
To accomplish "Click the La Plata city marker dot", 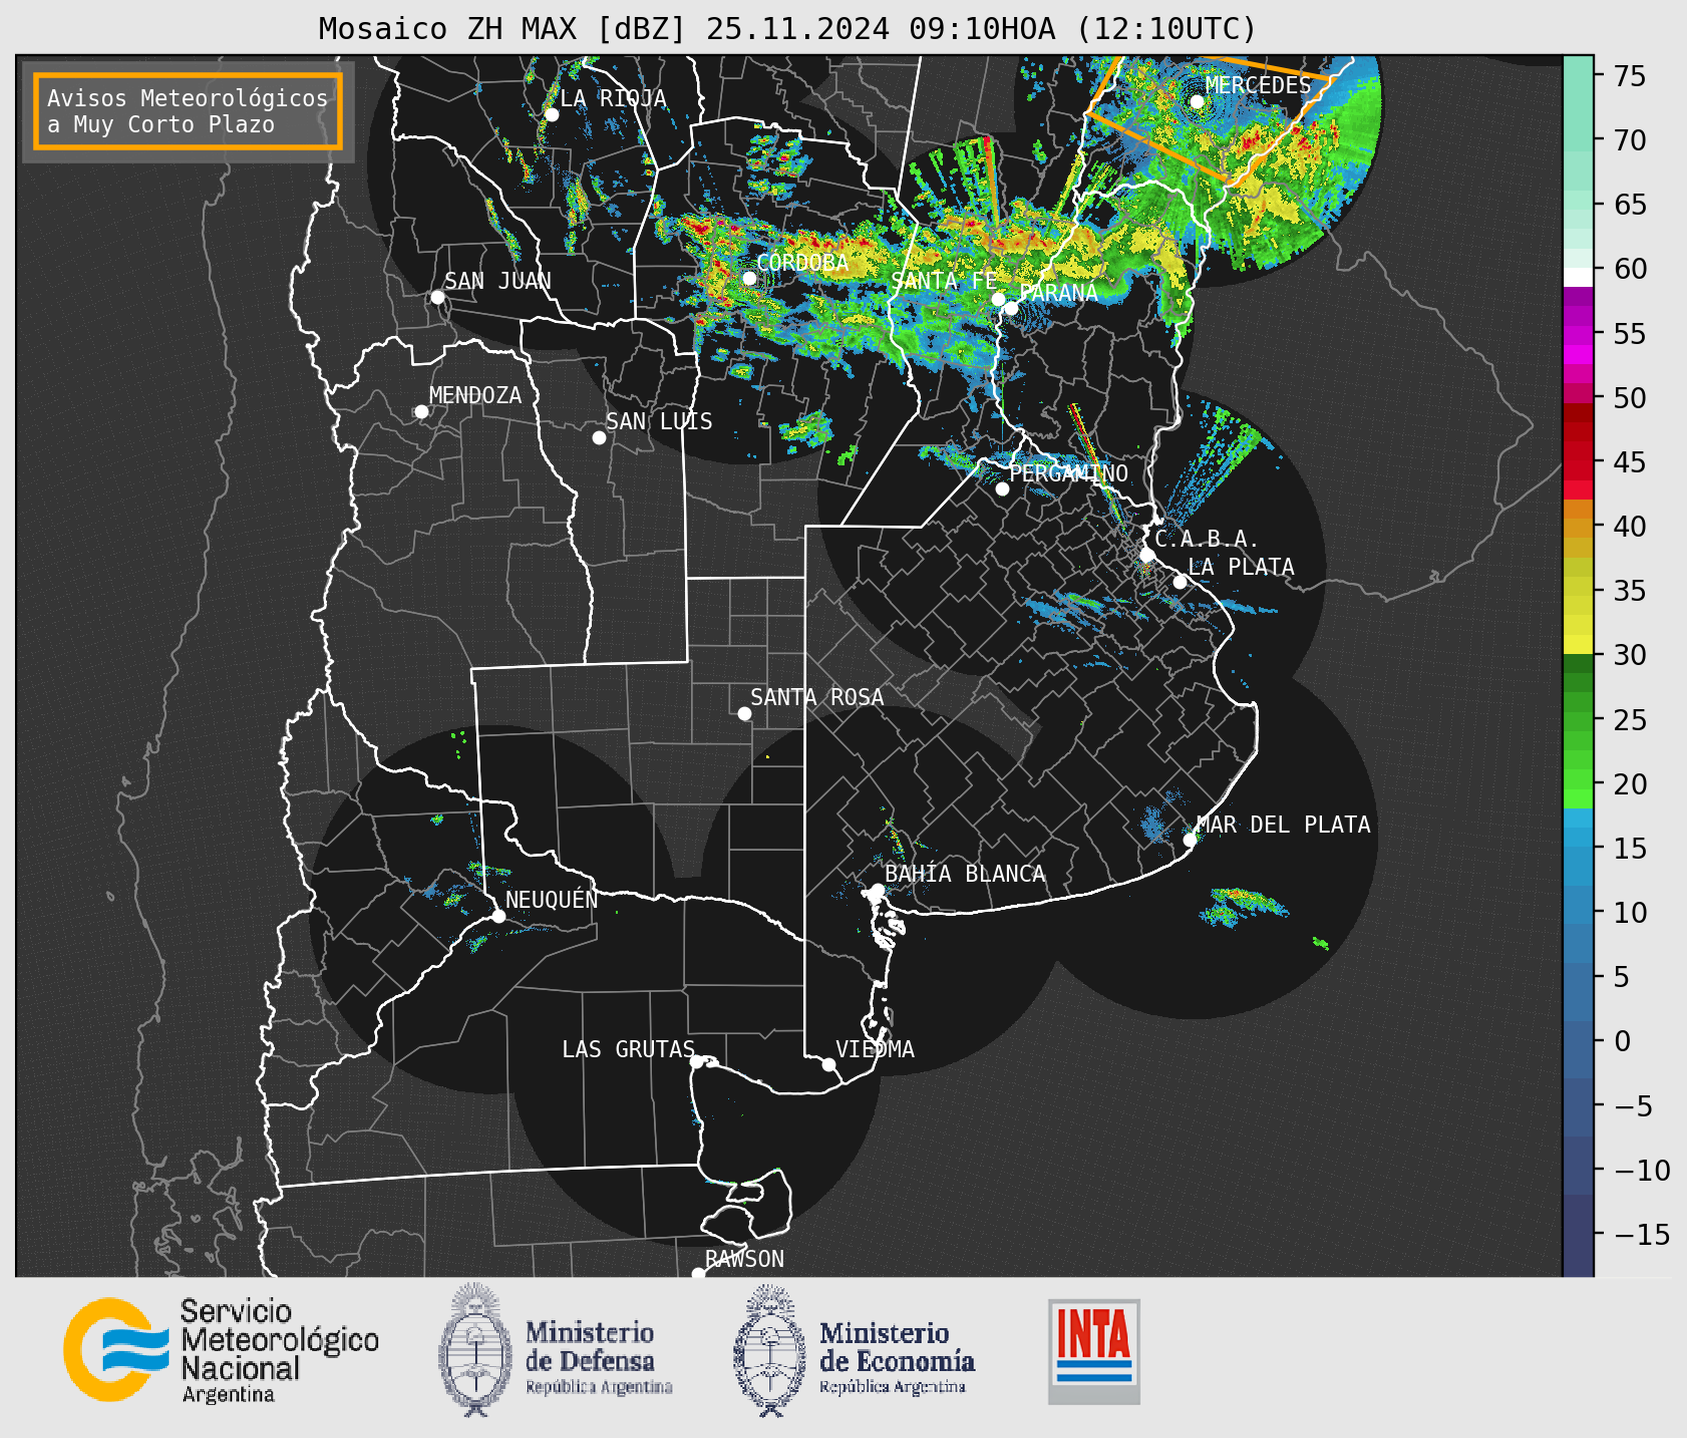I will [1180, 582].
